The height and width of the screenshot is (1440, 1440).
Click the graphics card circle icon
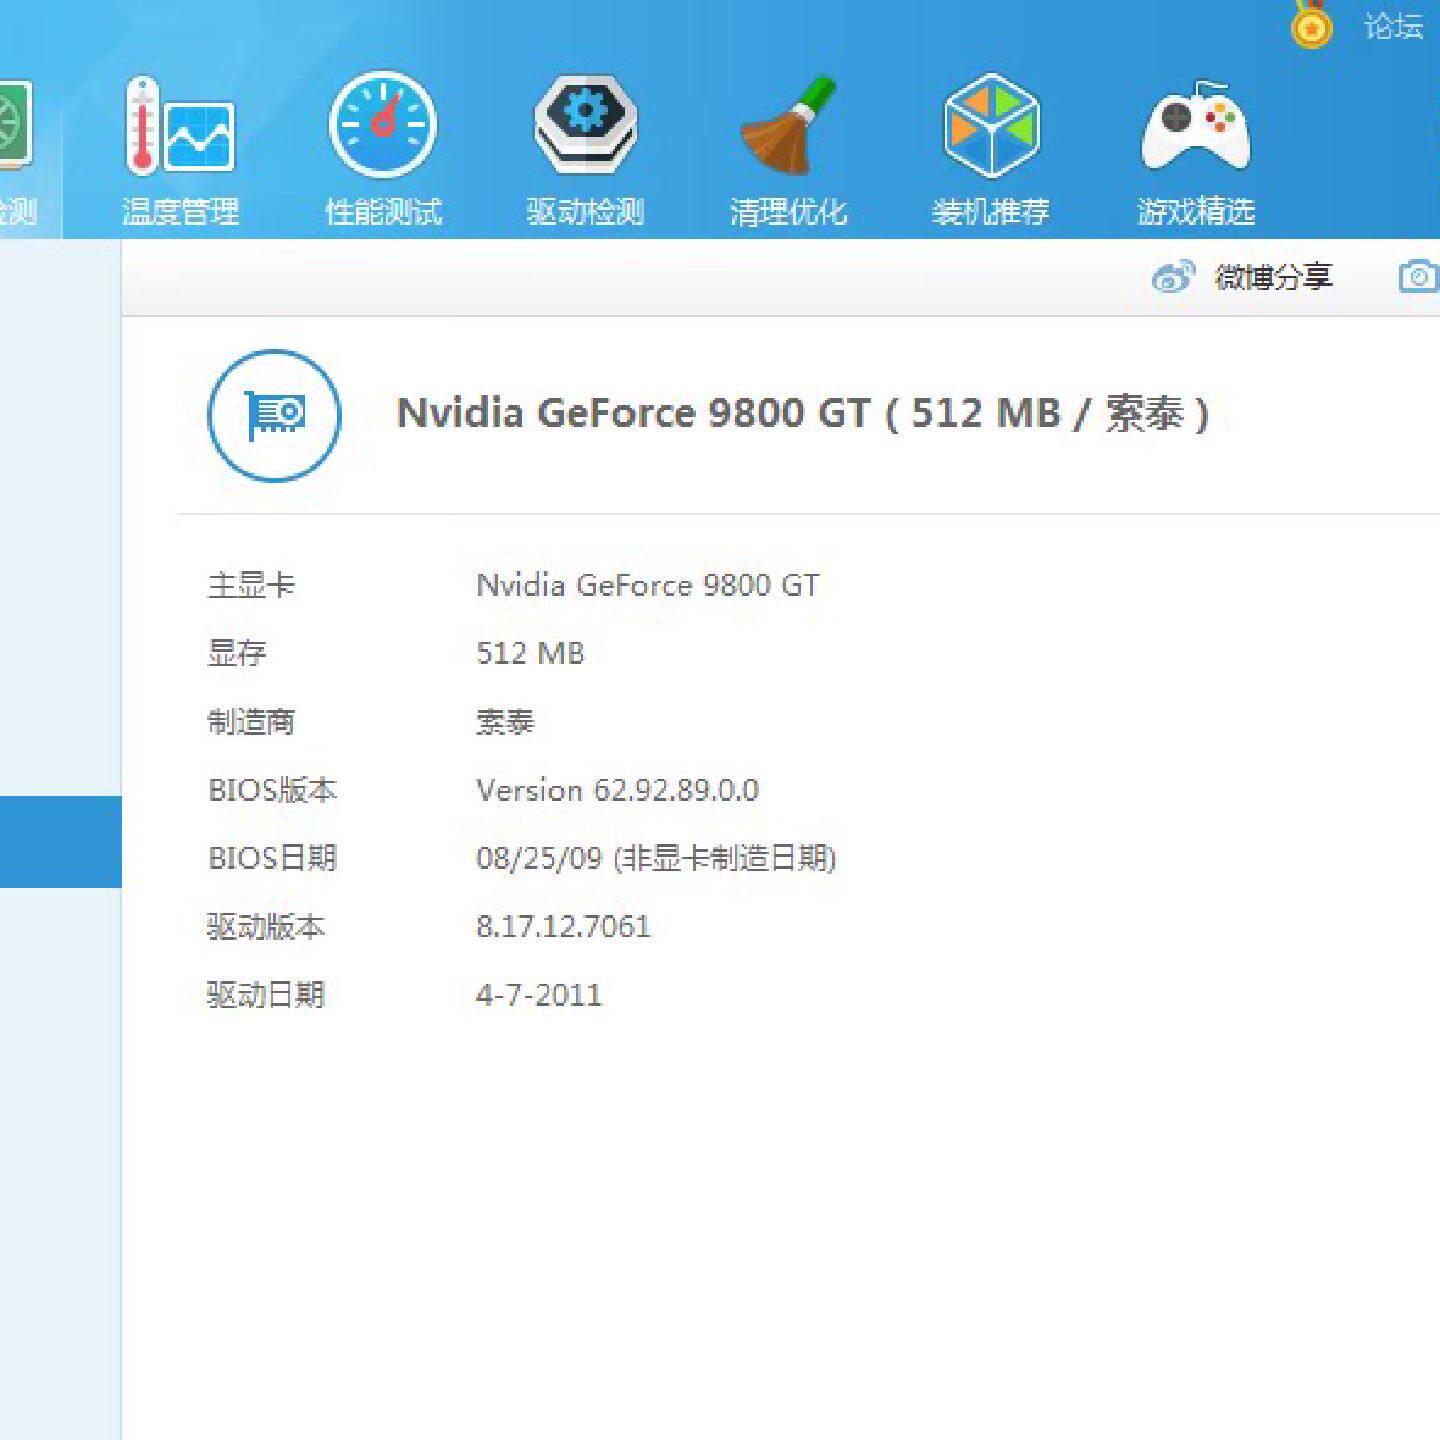coord(274,415)
